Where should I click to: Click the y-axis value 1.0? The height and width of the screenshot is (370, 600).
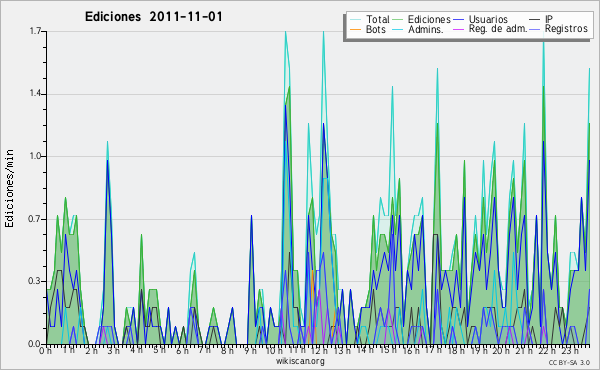pyautogui.click(x=35, y=156)
